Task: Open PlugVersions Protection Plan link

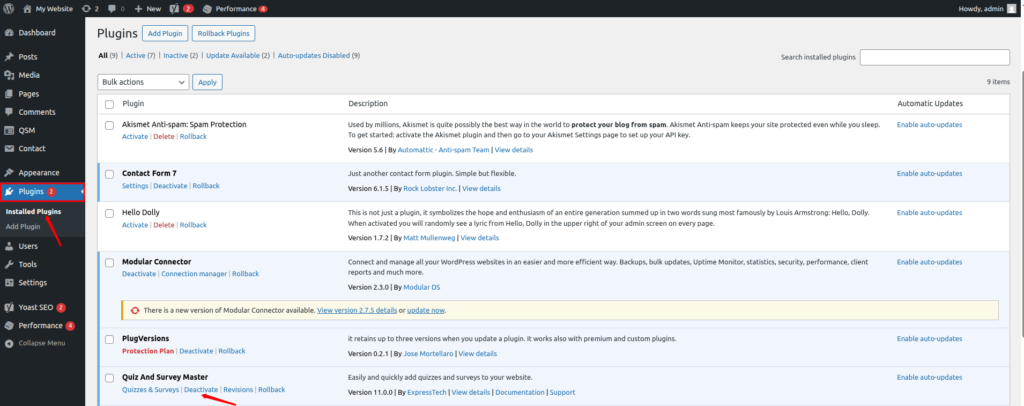Action: pos(148,351)
